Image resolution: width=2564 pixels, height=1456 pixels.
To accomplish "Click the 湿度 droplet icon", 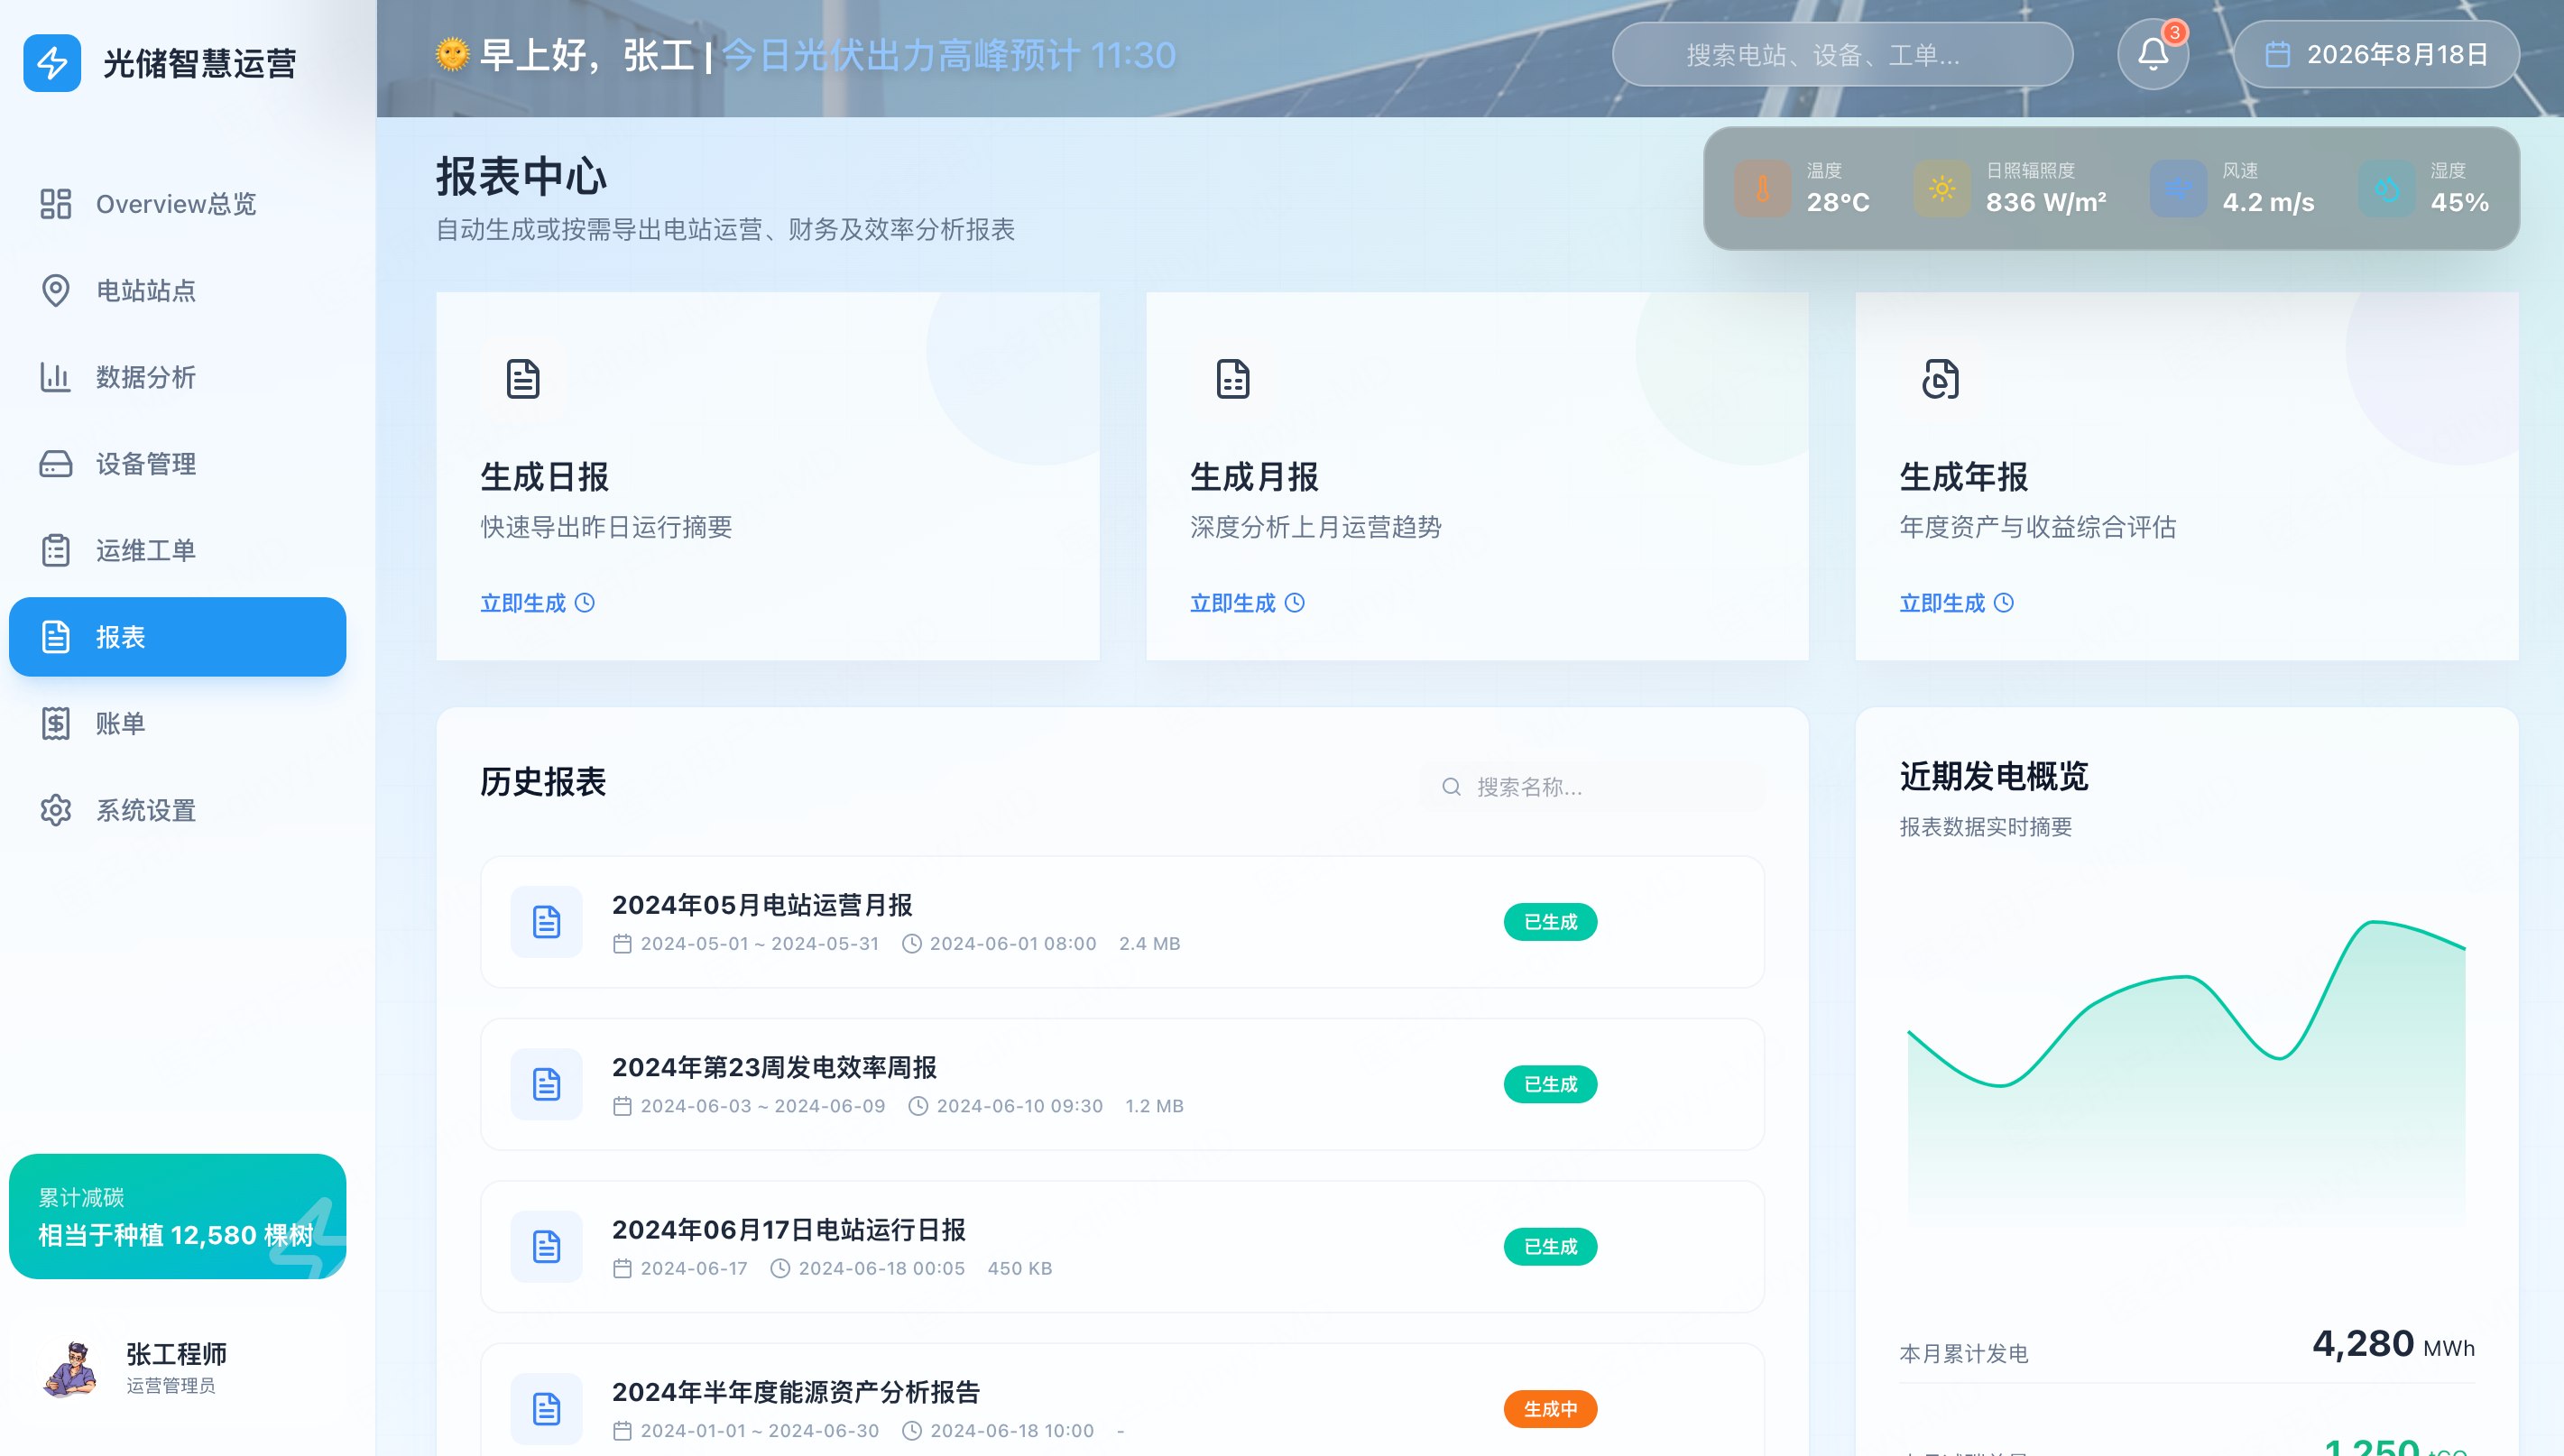I will 2387,188.
